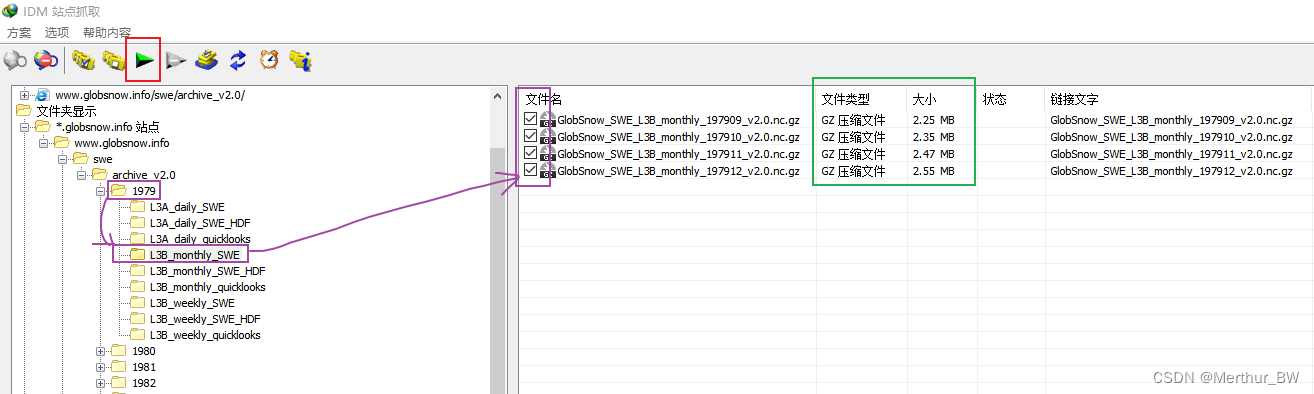Open the 方案 menu
Image resolution: width=1314 pixels, height=394 pixels.
19,33
